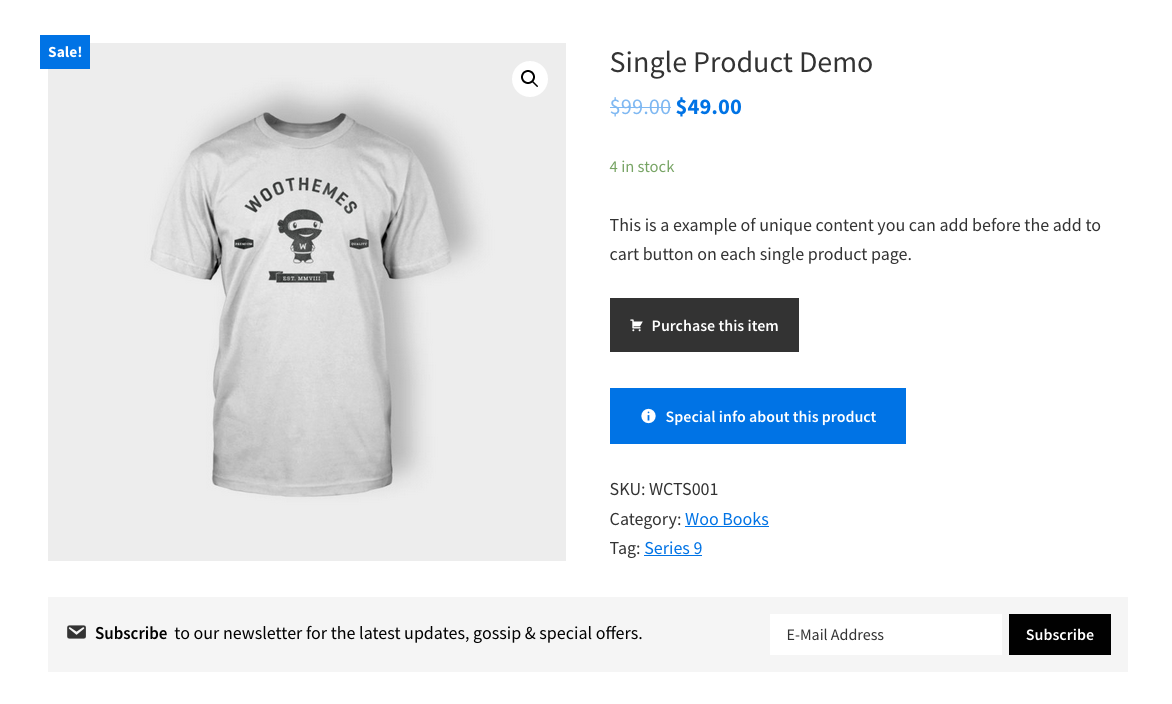Select the WooThemes t-shirt product image
1172x704 pixels.
(306, 300)
